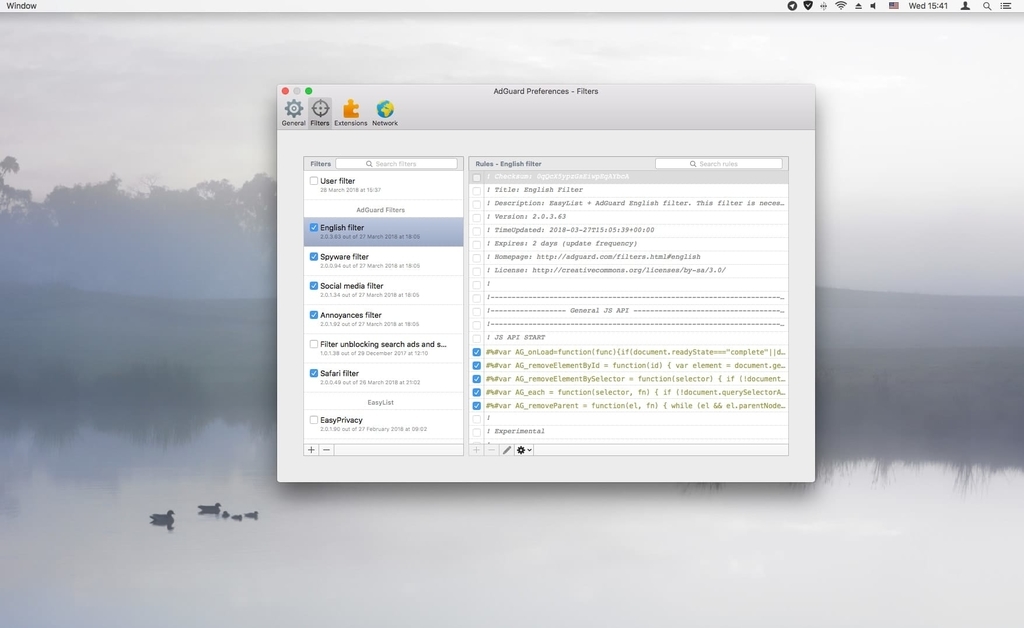Open the volume control in menu bar
The image size is (1024, 628).
(x=874, y=6)
